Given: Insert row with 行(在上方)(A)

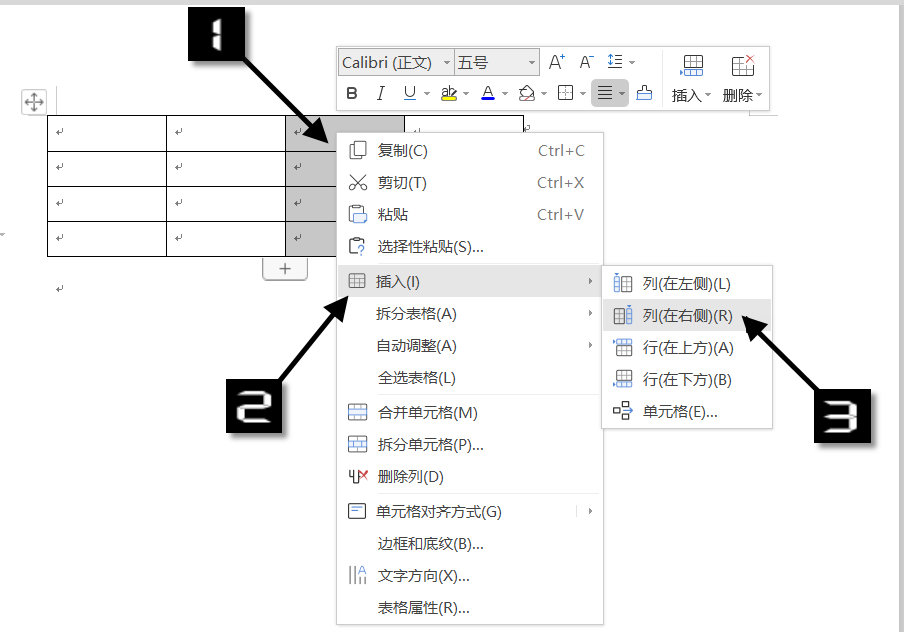Looking at the screenshot, I should click(687, 348).
